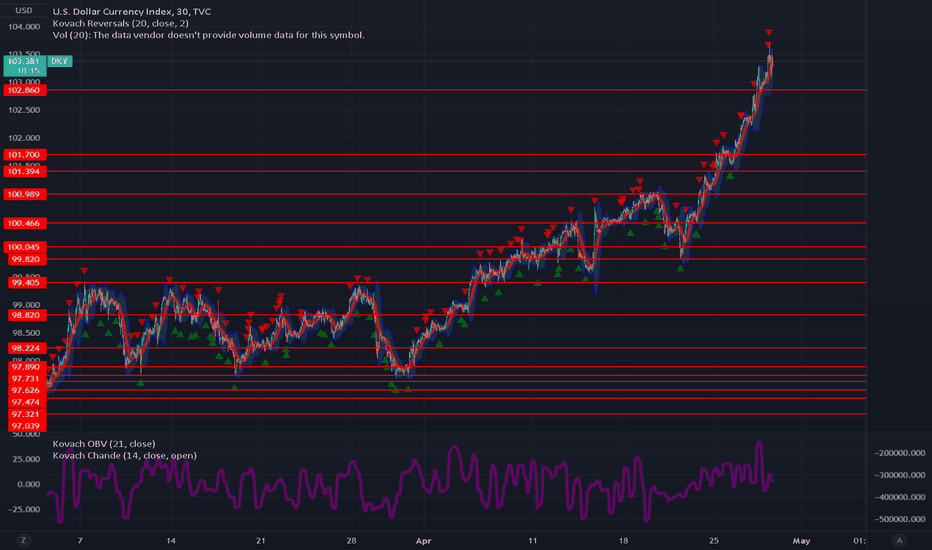Click the 11 date label on the time axis
This screenshot has width=932, height=550.
click(533, 540)
